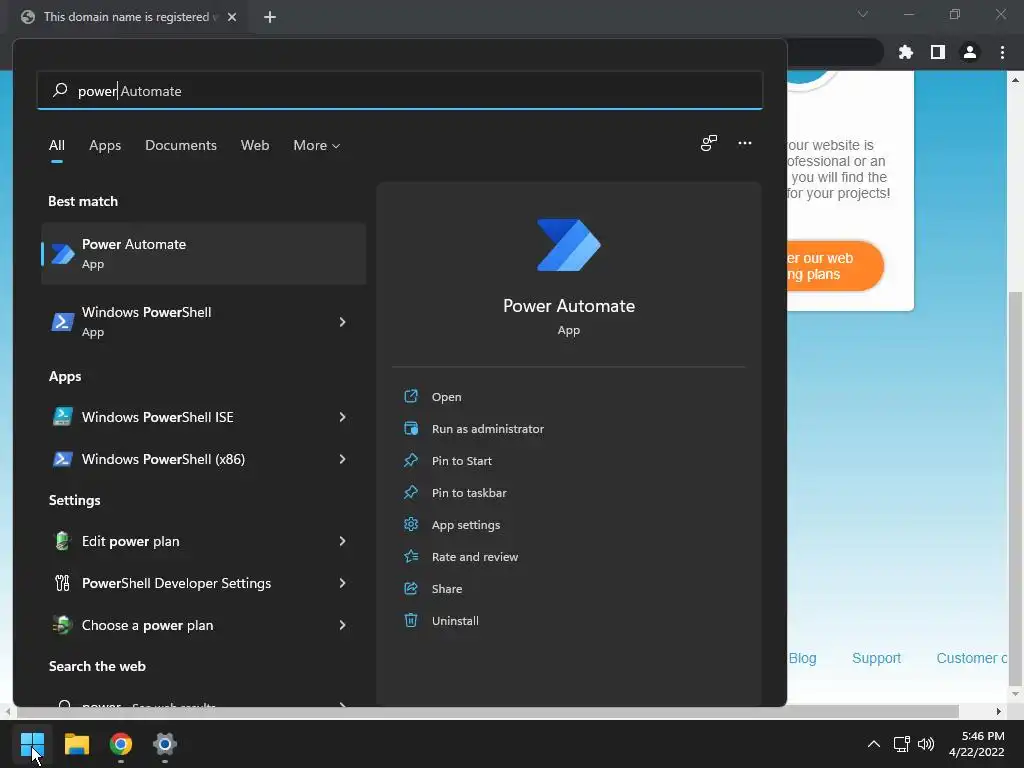Select the Apps search filter tab
The height and width of the screenshot is (768, 1024).
(105, 145)
